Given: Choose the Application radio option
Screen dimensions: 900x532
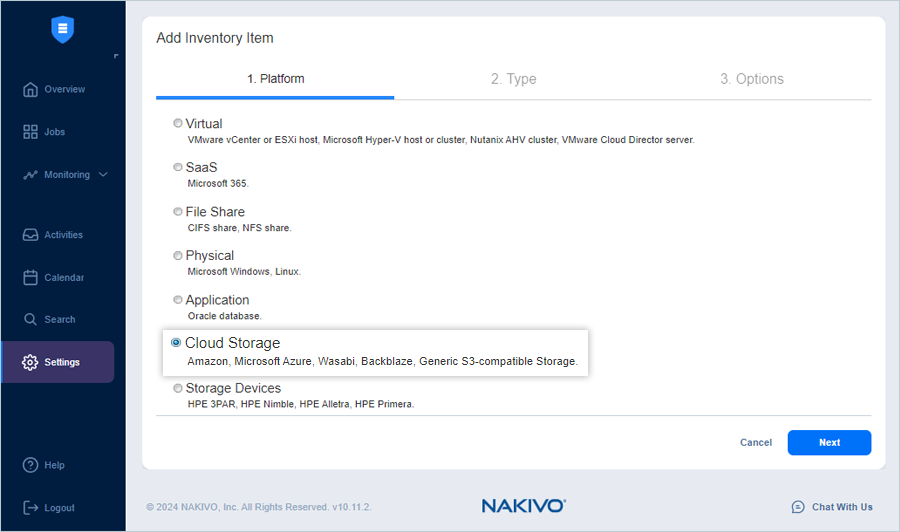Looking at the screenshot, I should click(x=178, y=300).
